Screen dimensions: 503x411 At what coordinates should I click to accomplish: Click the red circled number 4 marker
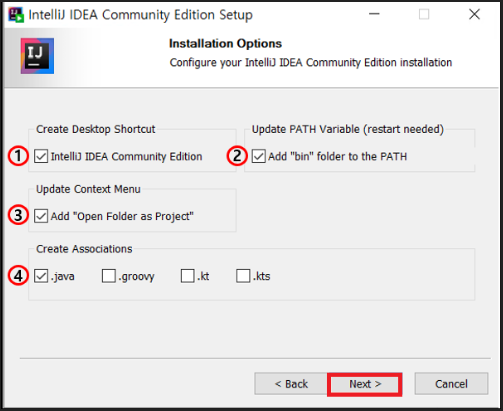click(18, 275)
